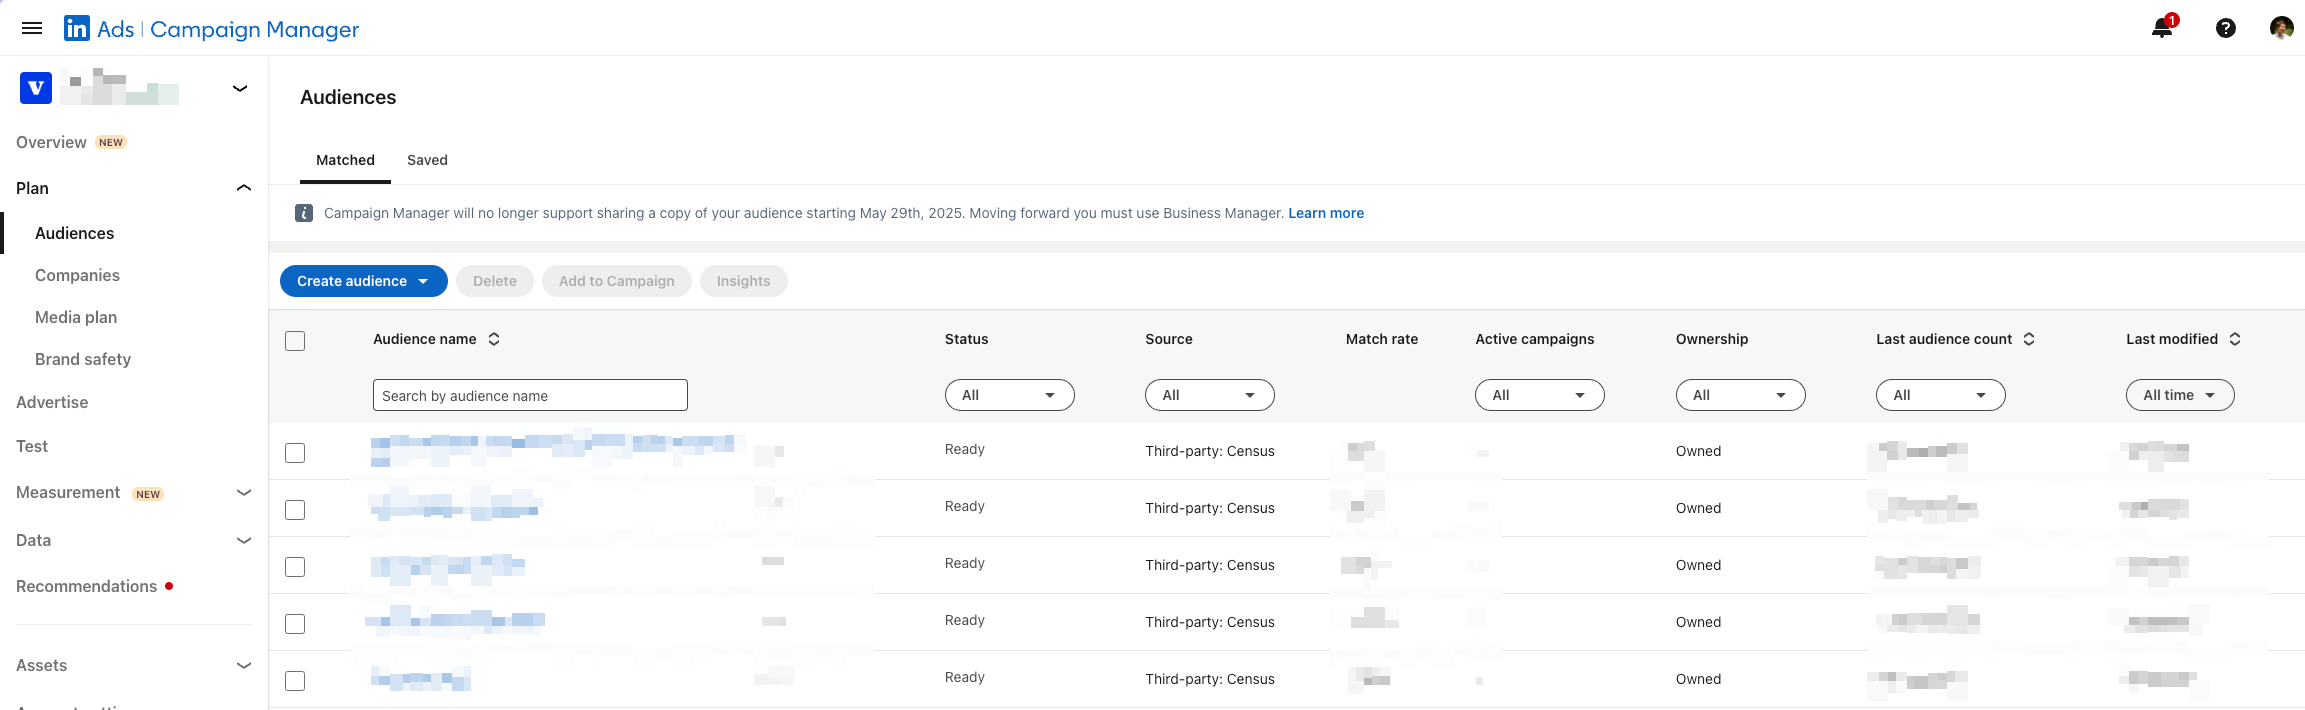Image resolution: width=2305 pixels, height=710 pixels.
Task: Collapse the Plan section chevron
Action: point(243,188)
